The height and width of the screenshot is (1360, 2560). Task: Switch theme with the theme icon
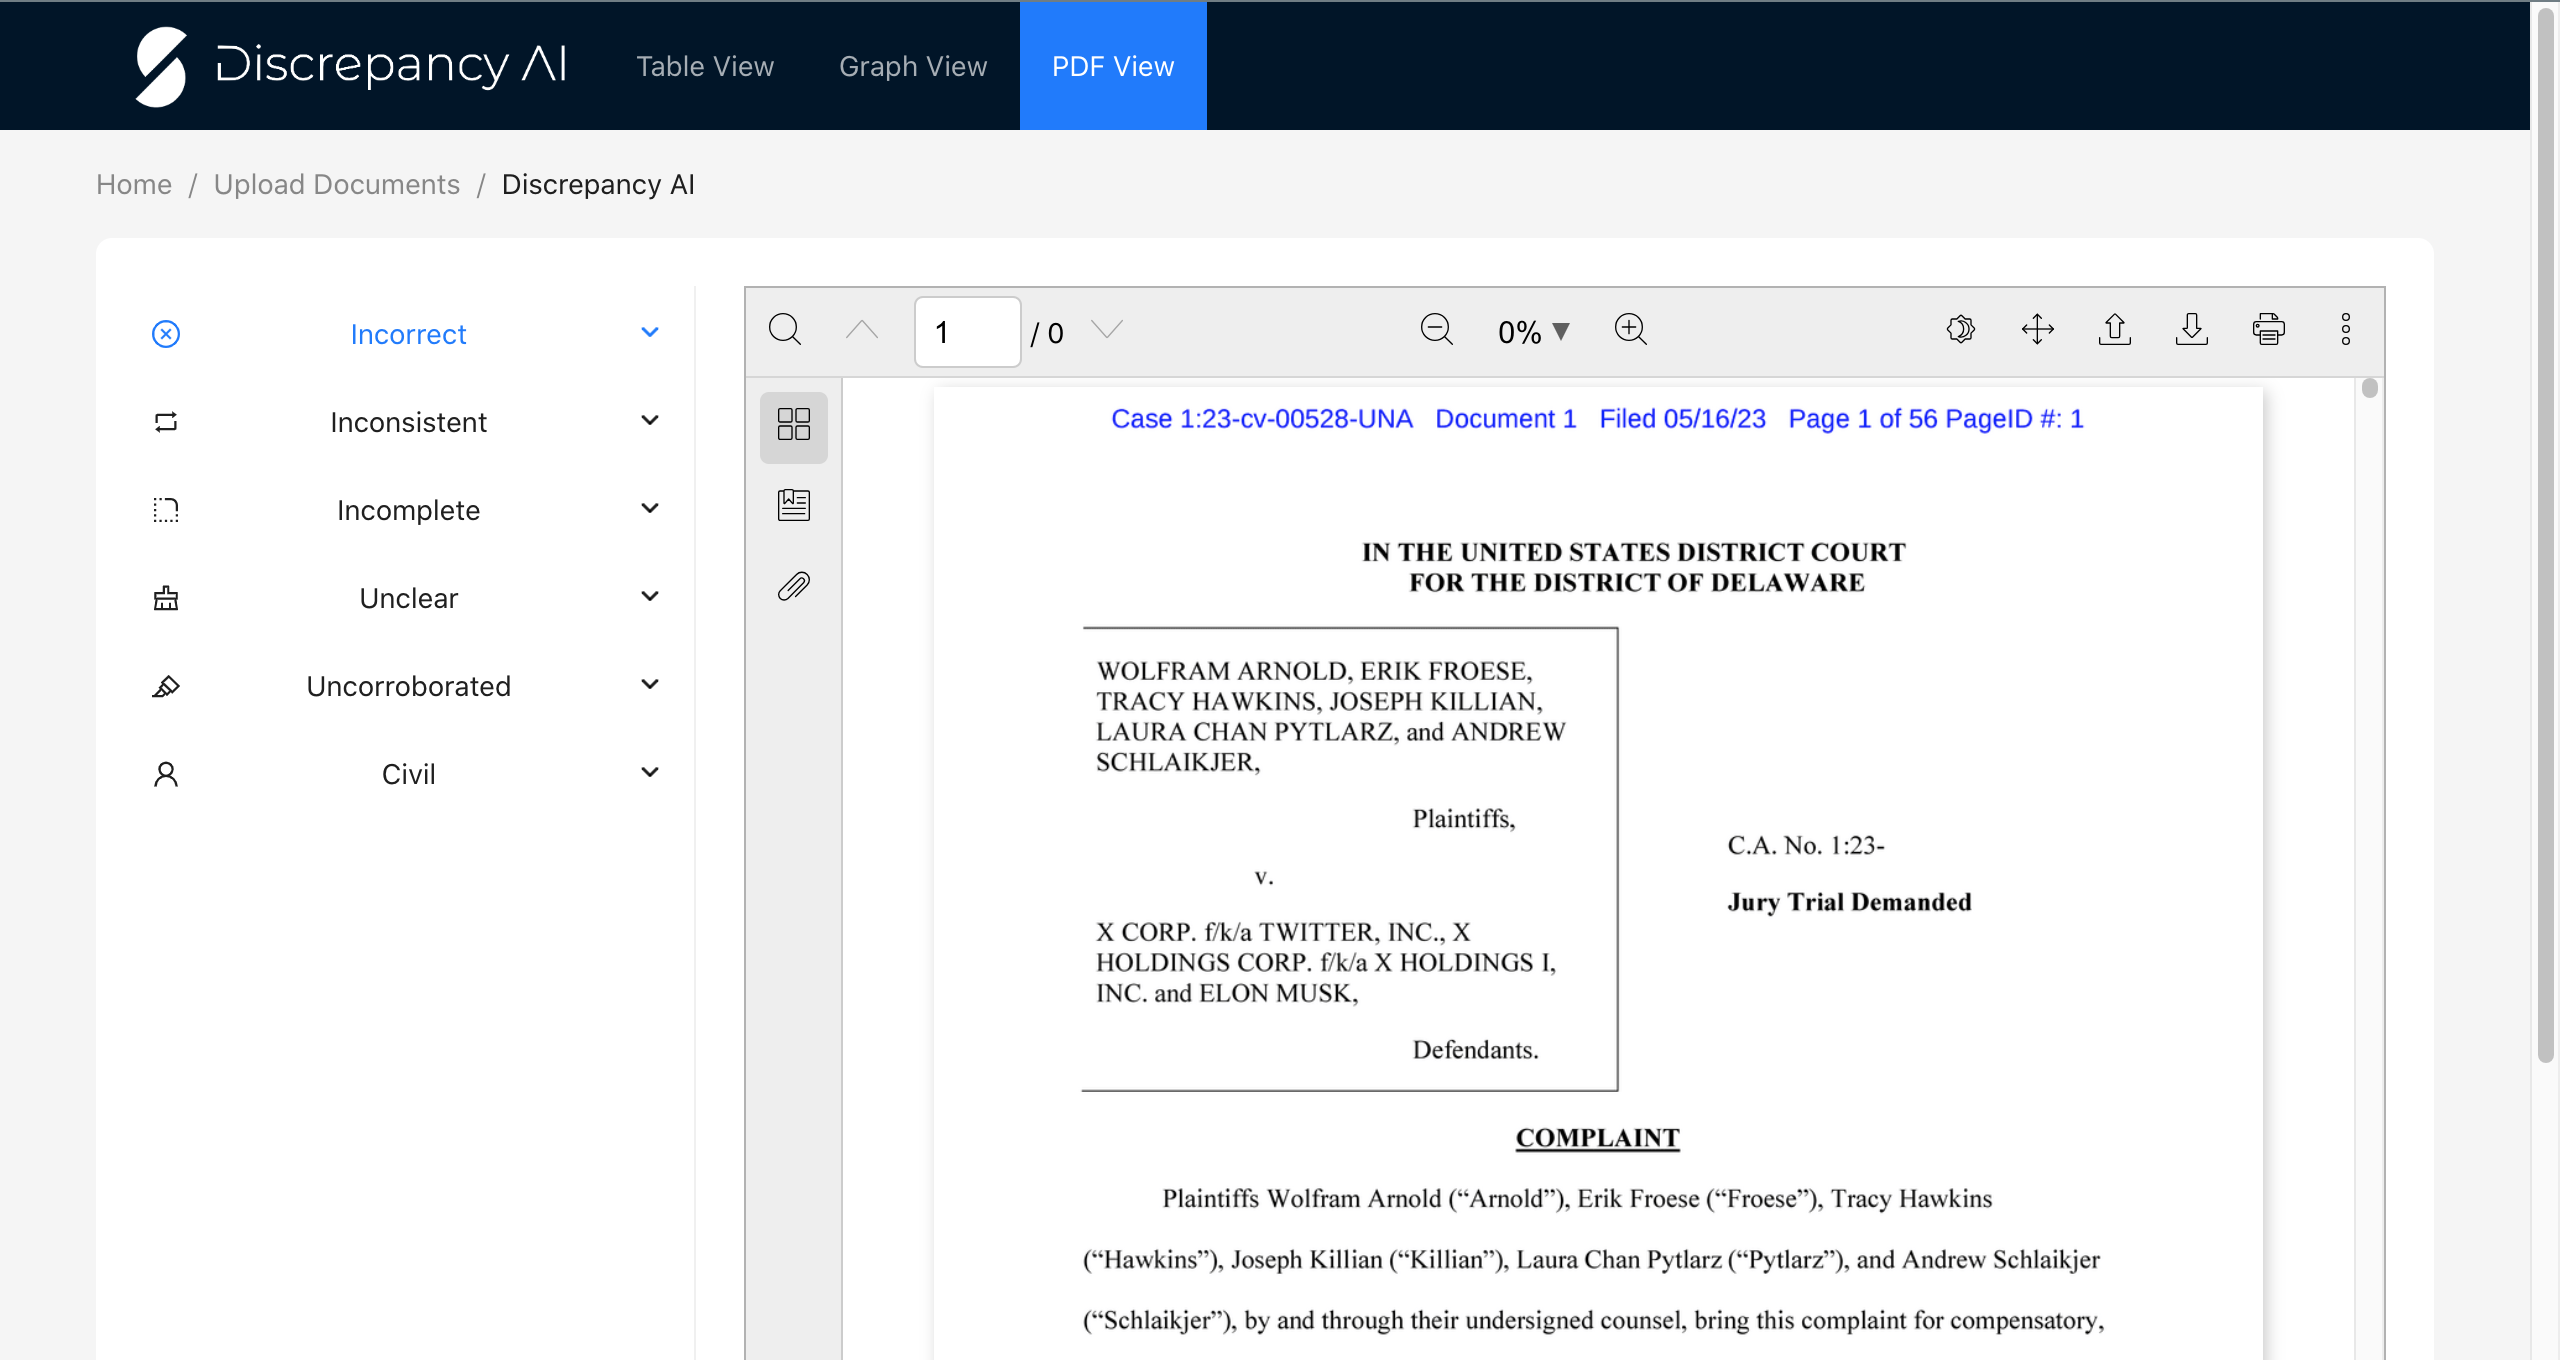[1961, 330]
